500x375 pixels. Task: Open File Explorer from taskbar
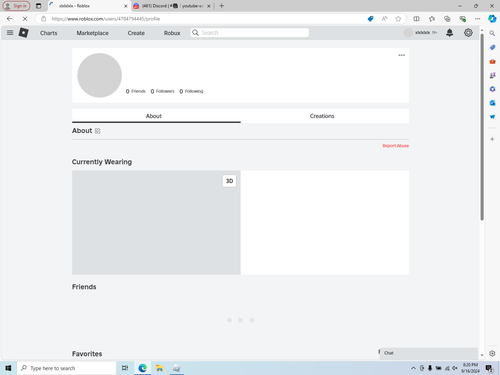coord(159,368)
